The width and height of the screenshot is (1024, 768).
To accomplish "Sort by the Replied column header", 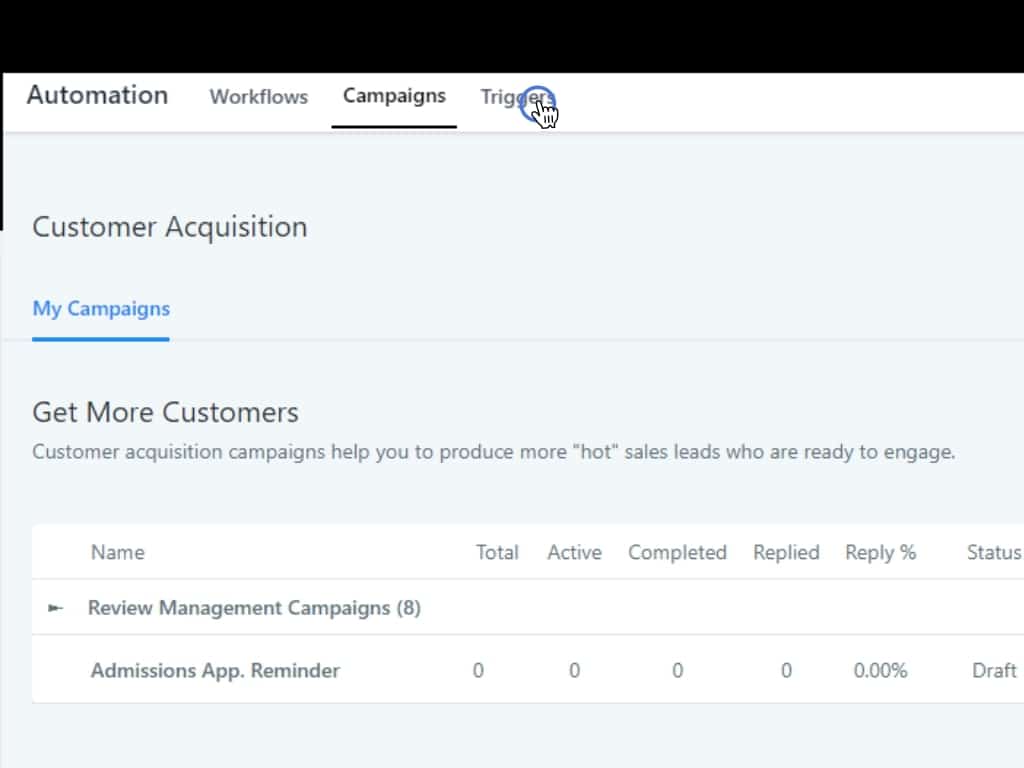I will (786, 552).
